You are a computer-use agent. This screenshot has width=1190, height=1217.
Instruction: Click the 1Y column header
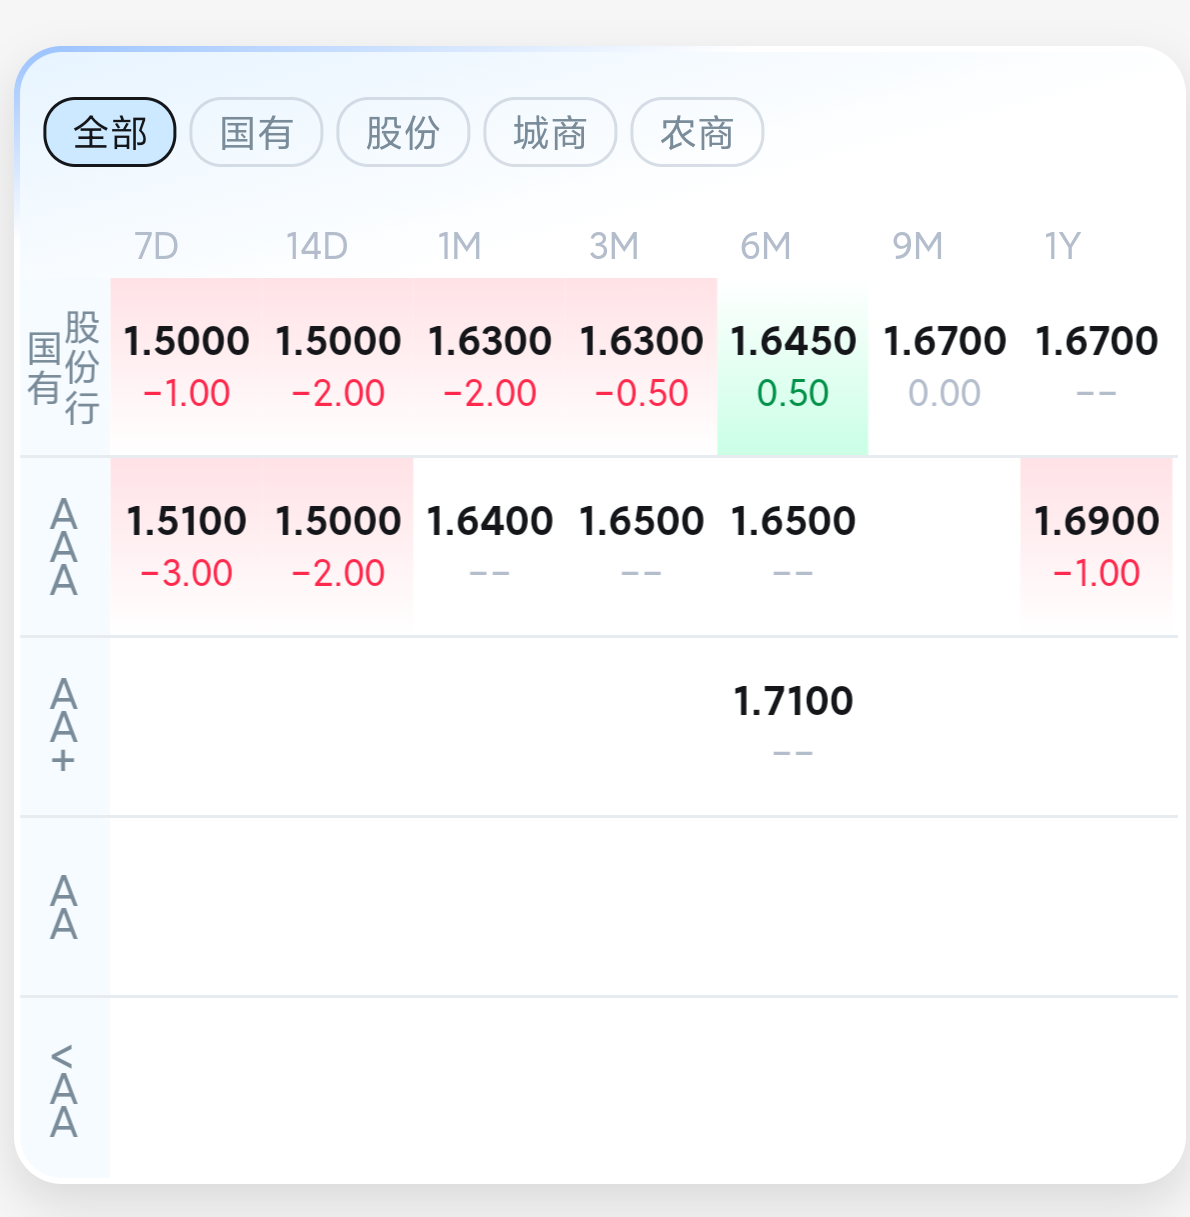pos(1062,246)
